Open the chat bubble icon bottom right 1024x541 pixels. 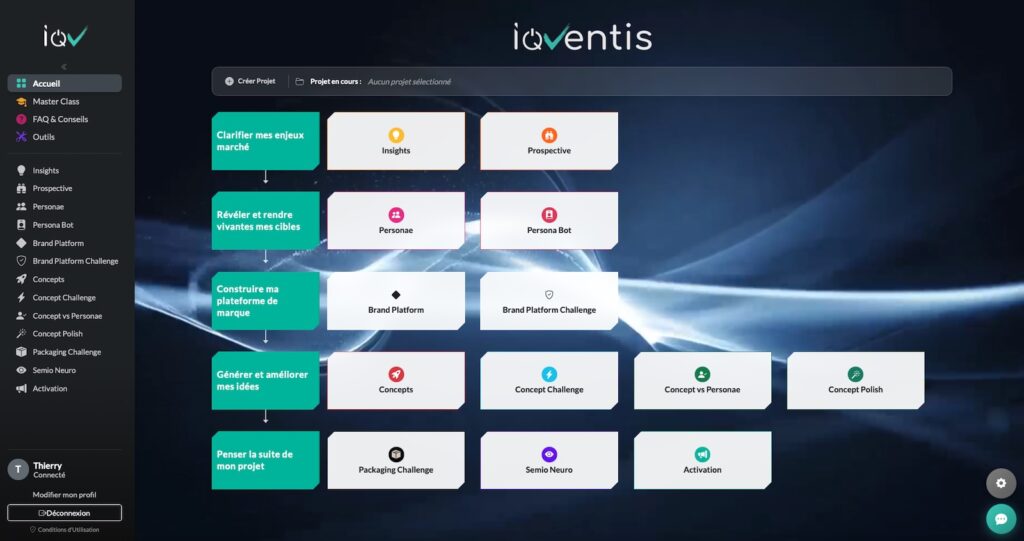pyautogui.click(x=1001, y=518)
